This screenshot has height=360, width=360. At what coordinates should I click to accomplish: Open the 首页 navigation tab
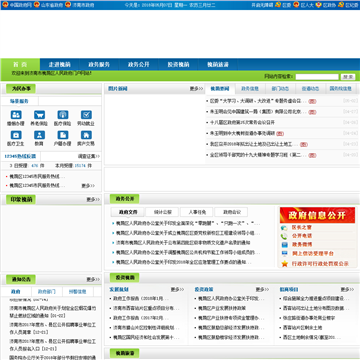20,64
